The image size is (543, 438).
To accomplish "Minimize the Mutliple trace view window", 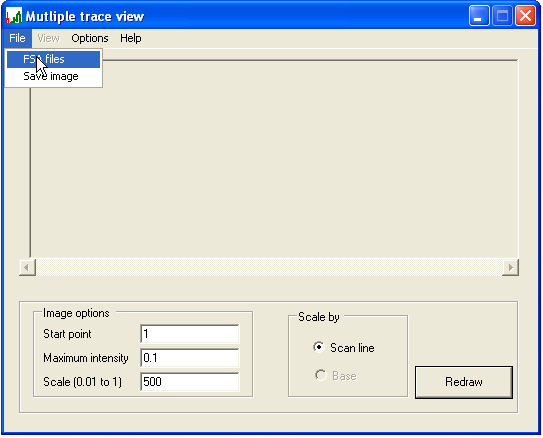I will coord(479,16).
